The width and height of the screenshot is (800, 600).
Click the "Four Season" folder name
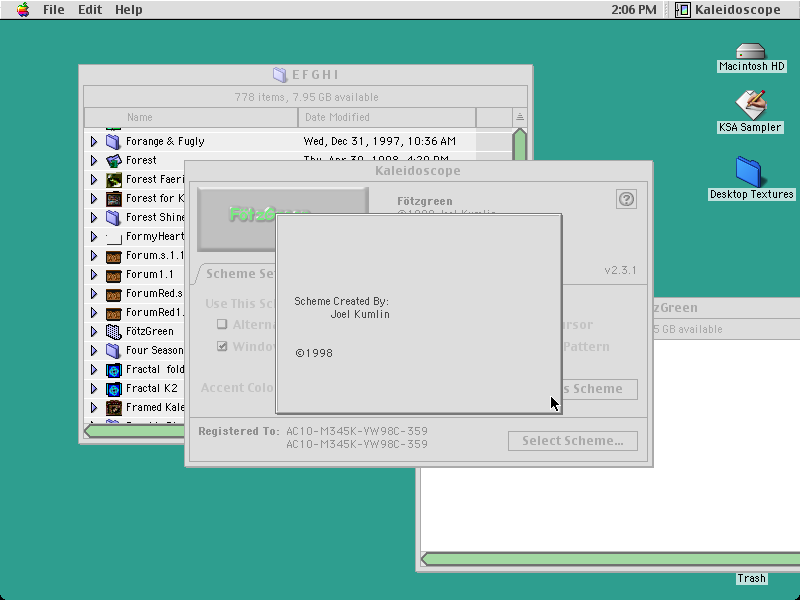(x=155, y=351)
